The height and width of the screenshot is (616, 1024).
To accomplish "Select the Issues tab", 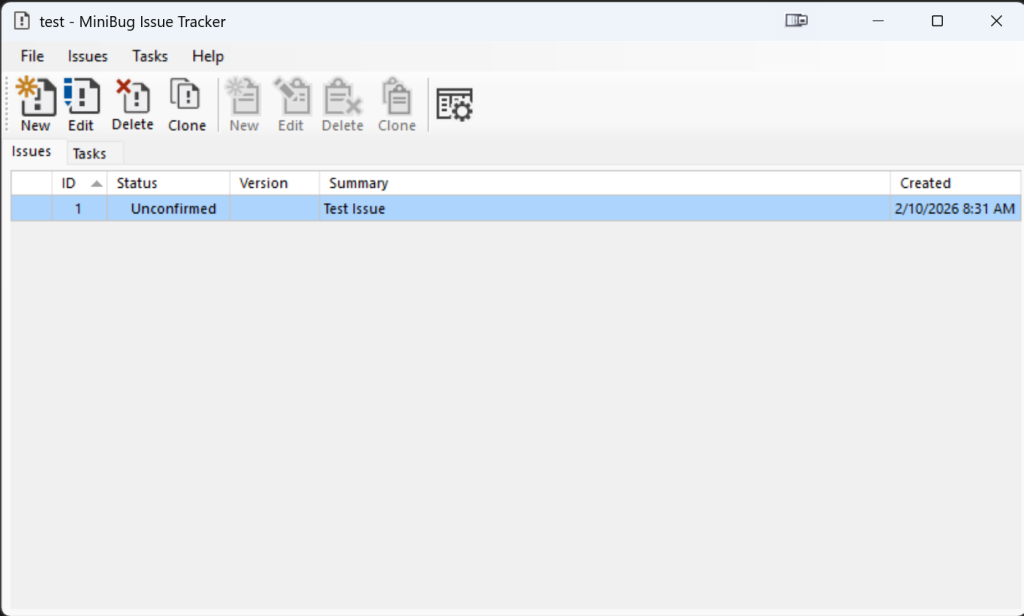I will point(30,151).
